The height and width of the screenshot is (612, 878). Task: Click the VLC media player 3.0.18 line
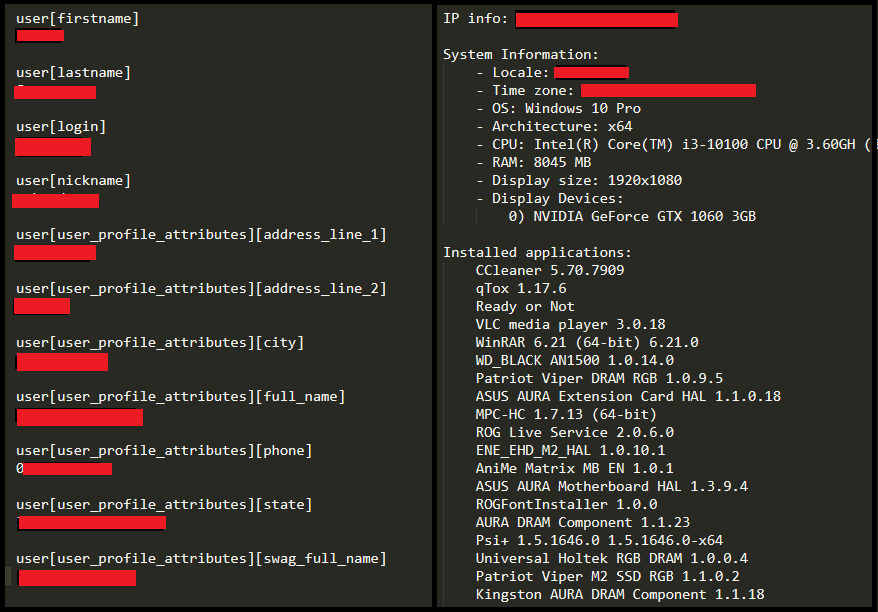coord(571,325)
